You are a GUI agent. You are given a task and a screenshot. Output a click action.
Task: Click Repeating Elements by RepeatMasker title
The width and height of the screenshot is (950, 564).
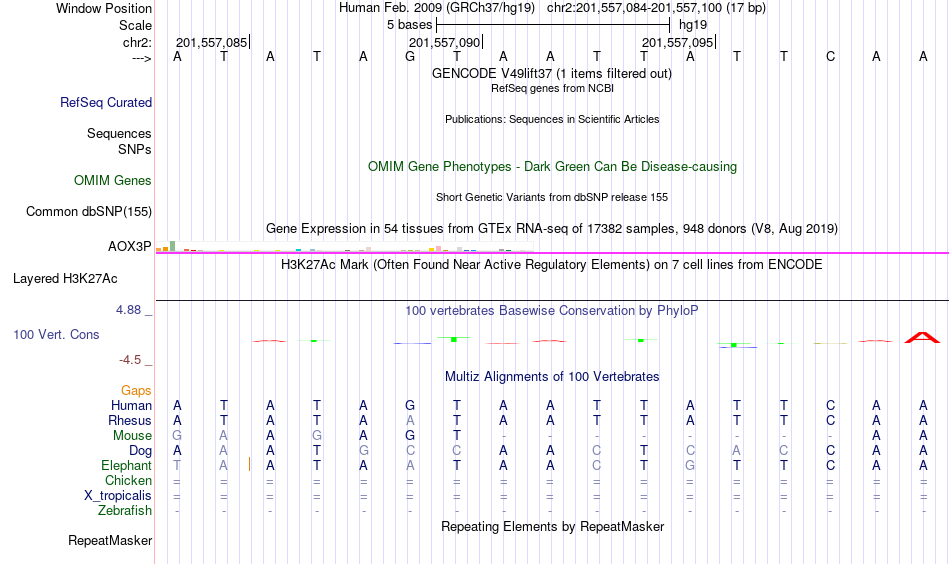[553, 526]
